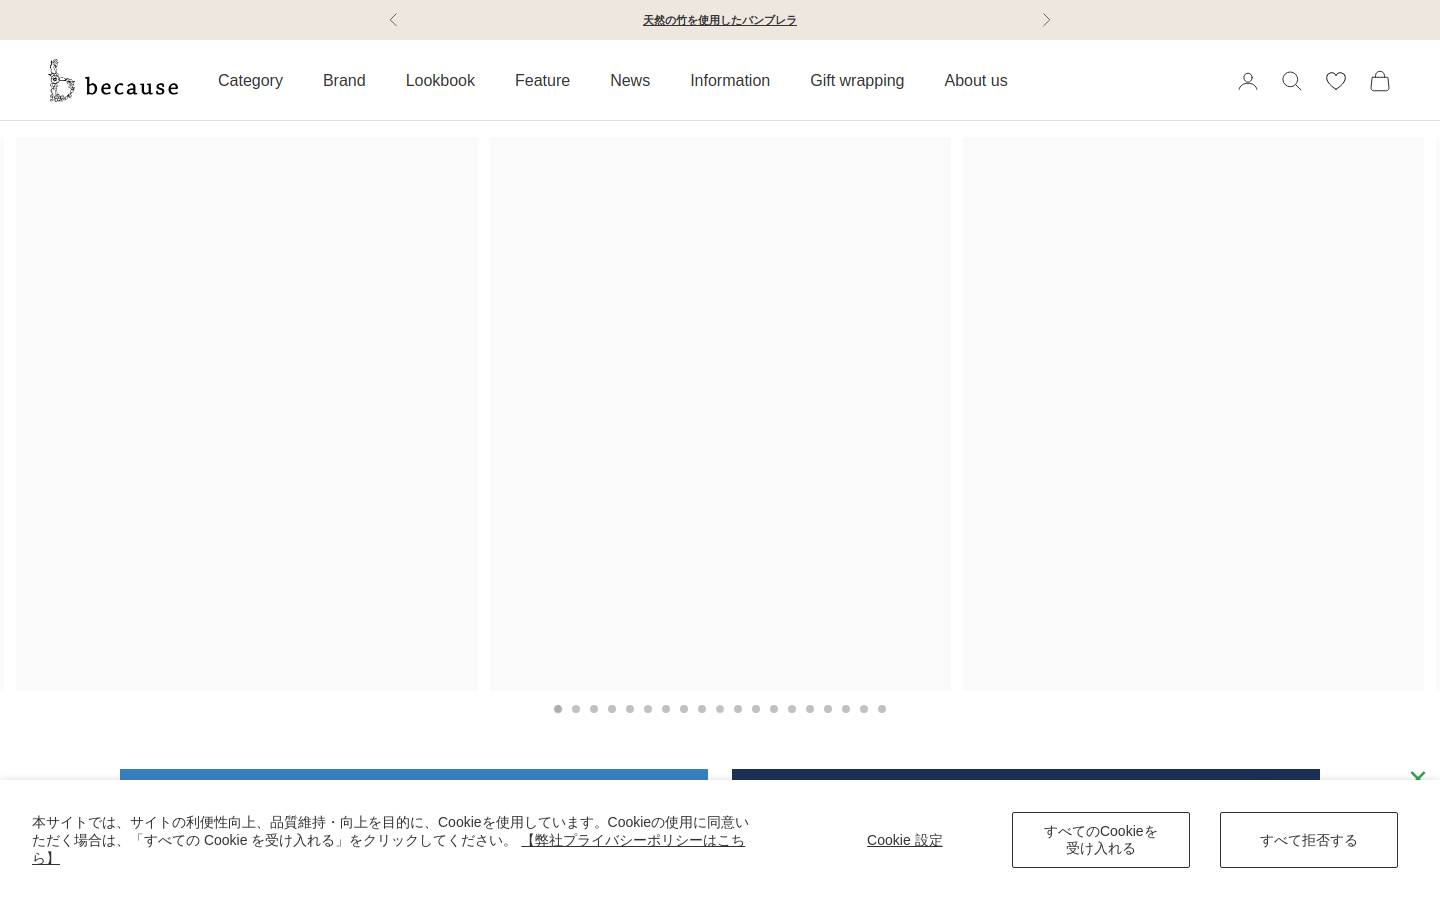The height and width of the screenshot is (900, 1440).
Task: Open the Brand menu
Action: [344, 80]
